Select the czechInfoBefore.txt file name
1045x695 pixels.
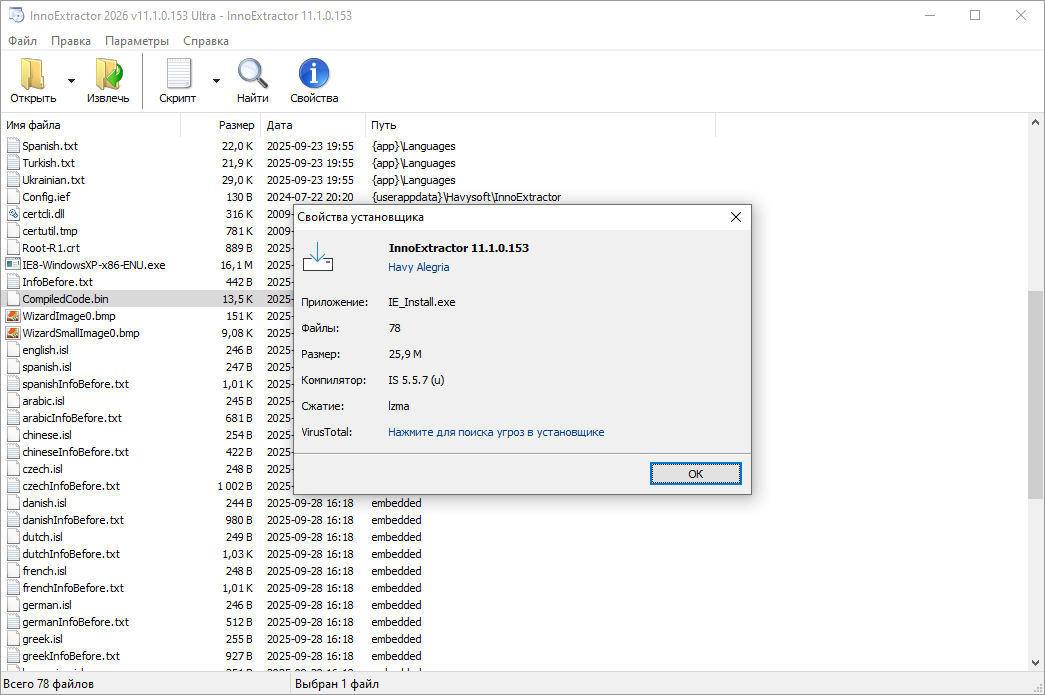tap(71, 486)
